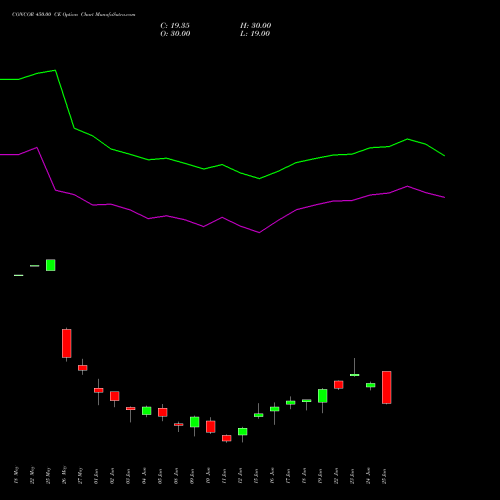Click the green candlestick for 25 May
The image size is (500, 500).
[51, 265]
